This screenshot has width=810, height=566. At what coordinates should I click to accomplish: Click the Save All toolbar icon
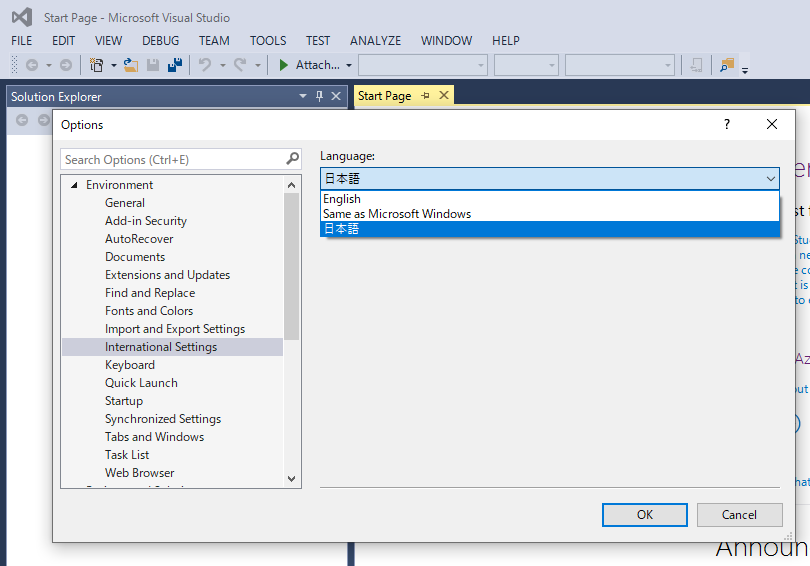pos(175,65)
